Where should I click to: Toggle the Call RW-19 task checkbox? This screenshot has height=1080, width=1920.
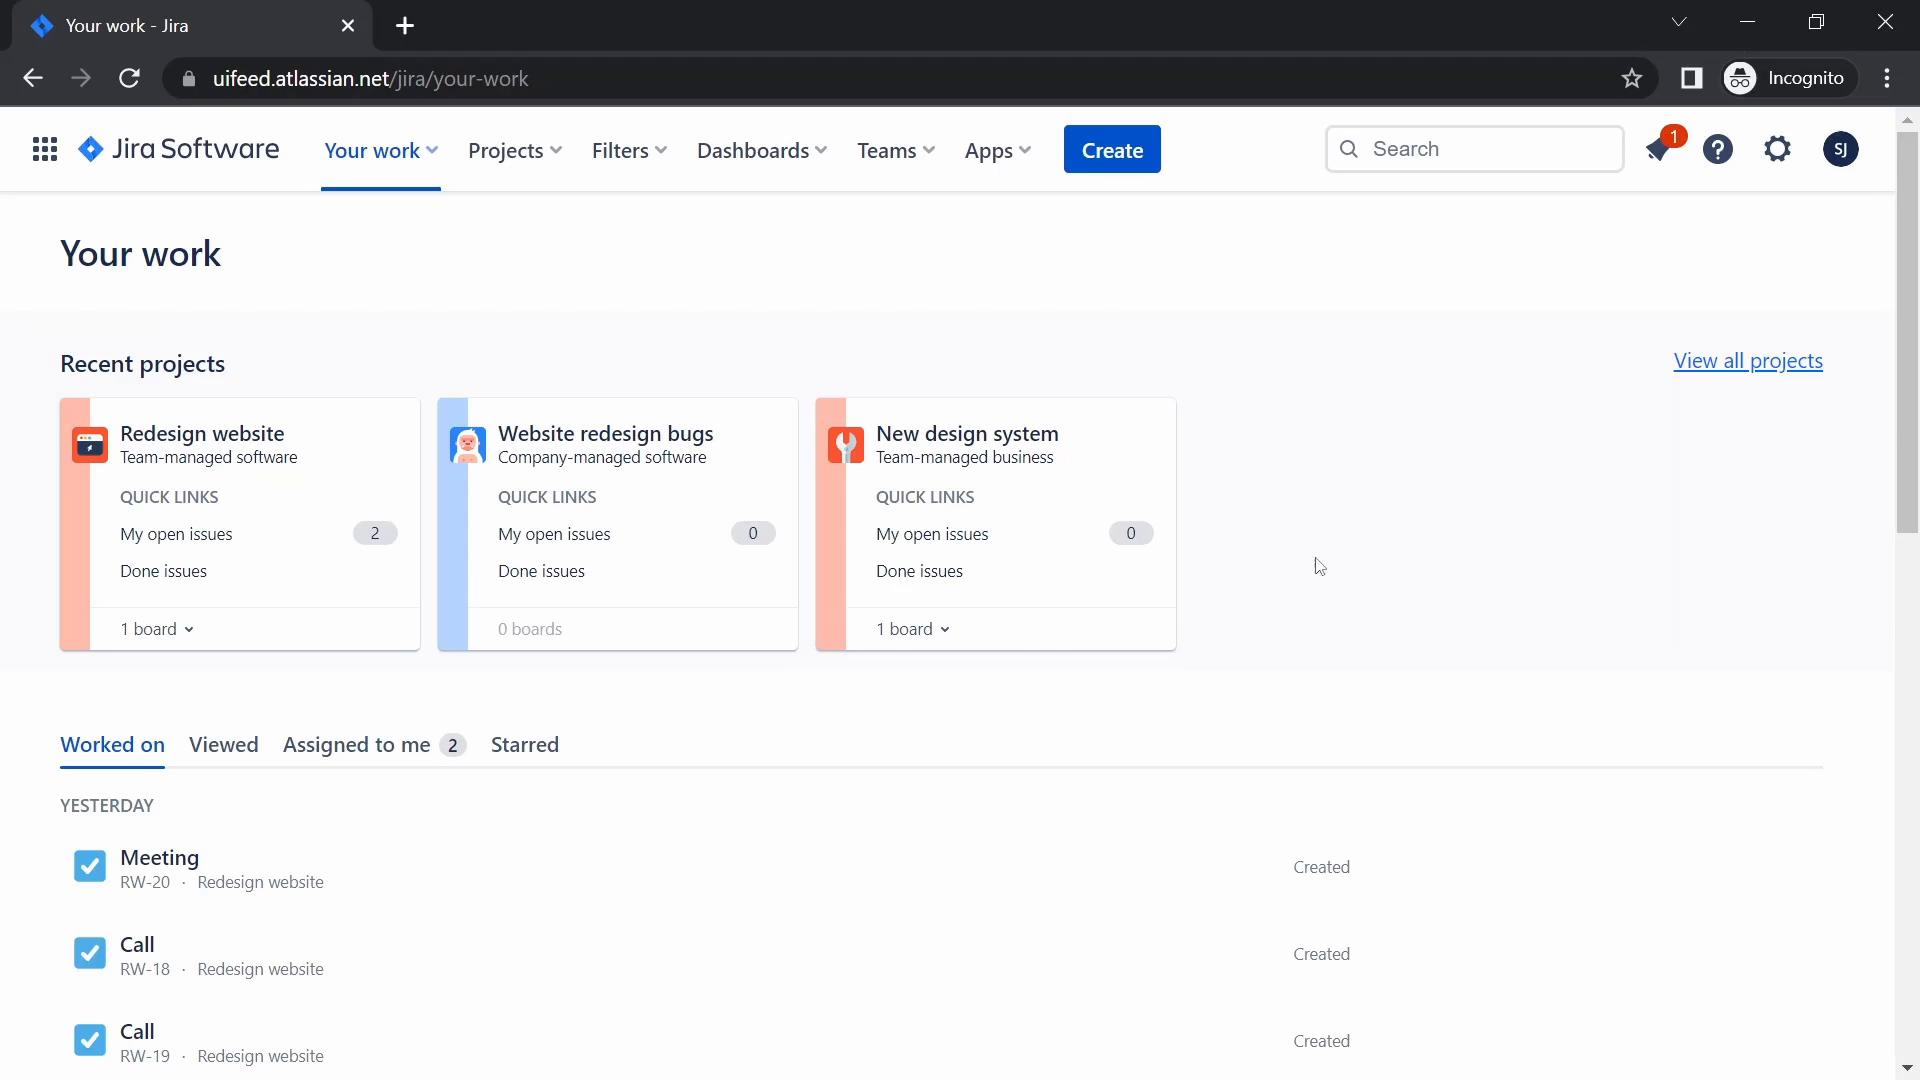88,1040
